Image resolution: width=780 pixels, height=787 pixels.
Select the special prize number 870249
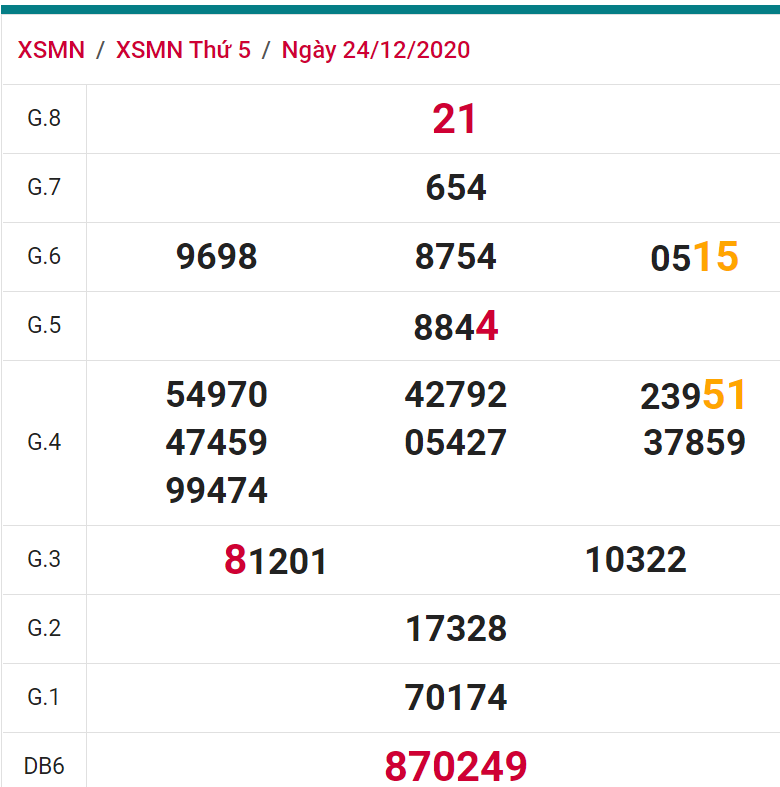(455, 767)
